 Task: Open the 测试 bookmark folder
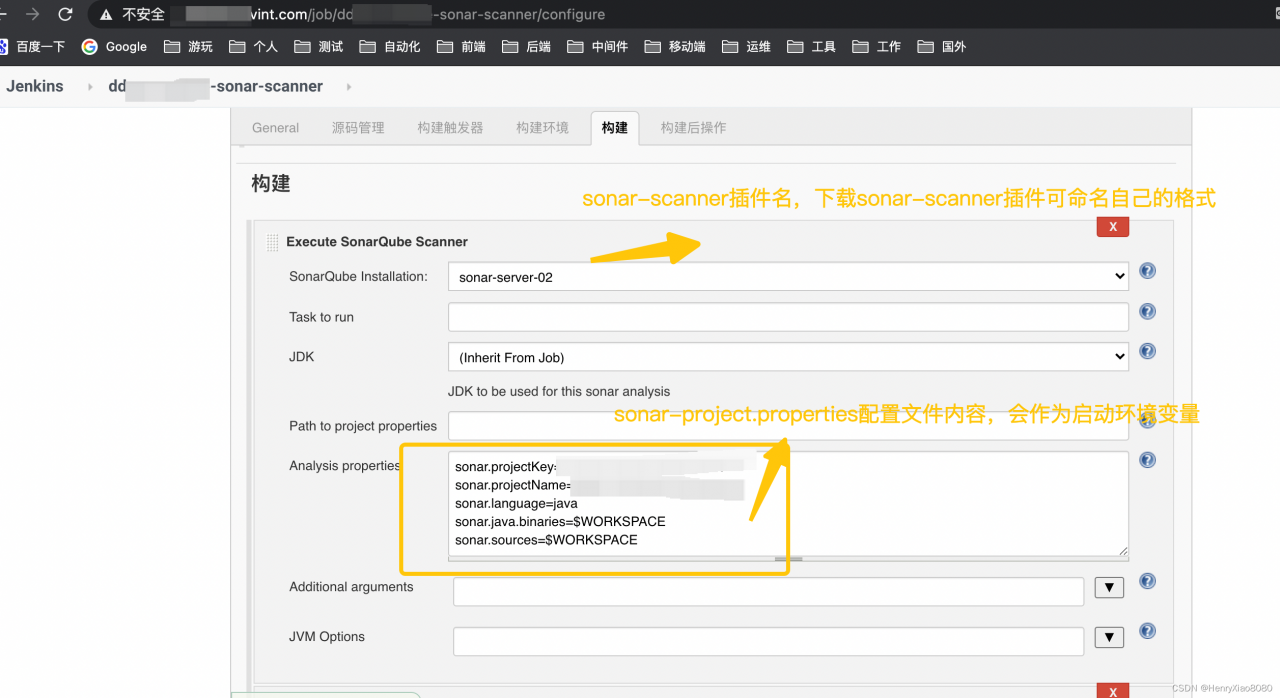click(x=319, y=46)
